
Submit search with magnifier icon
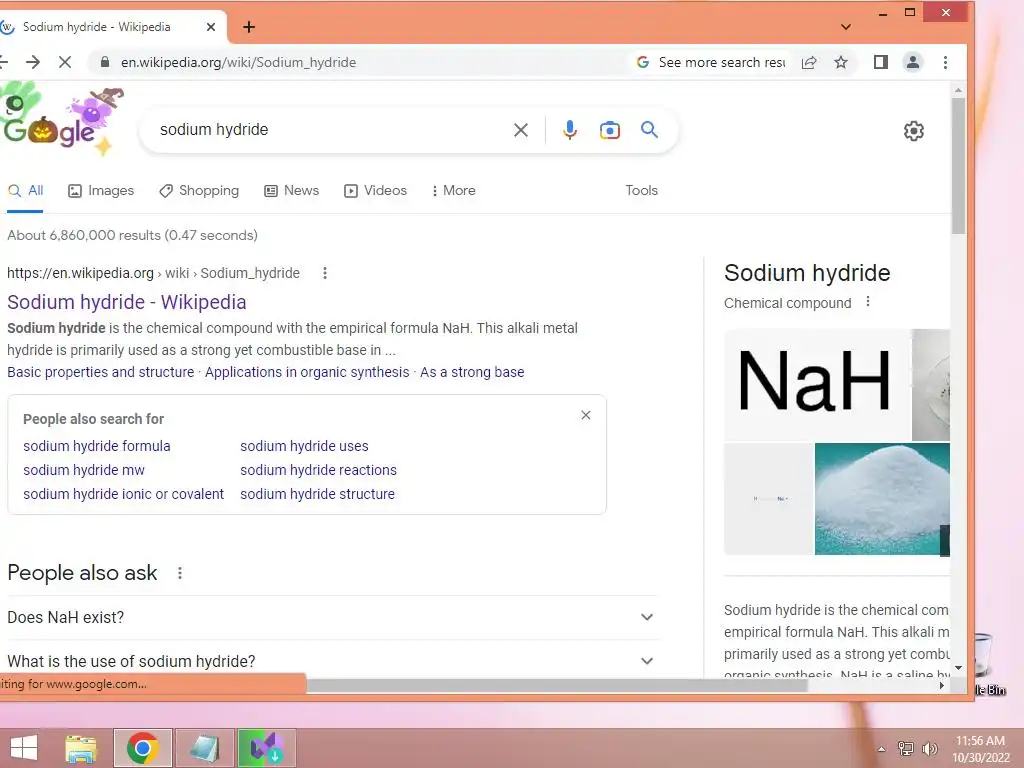coord(649,129)
